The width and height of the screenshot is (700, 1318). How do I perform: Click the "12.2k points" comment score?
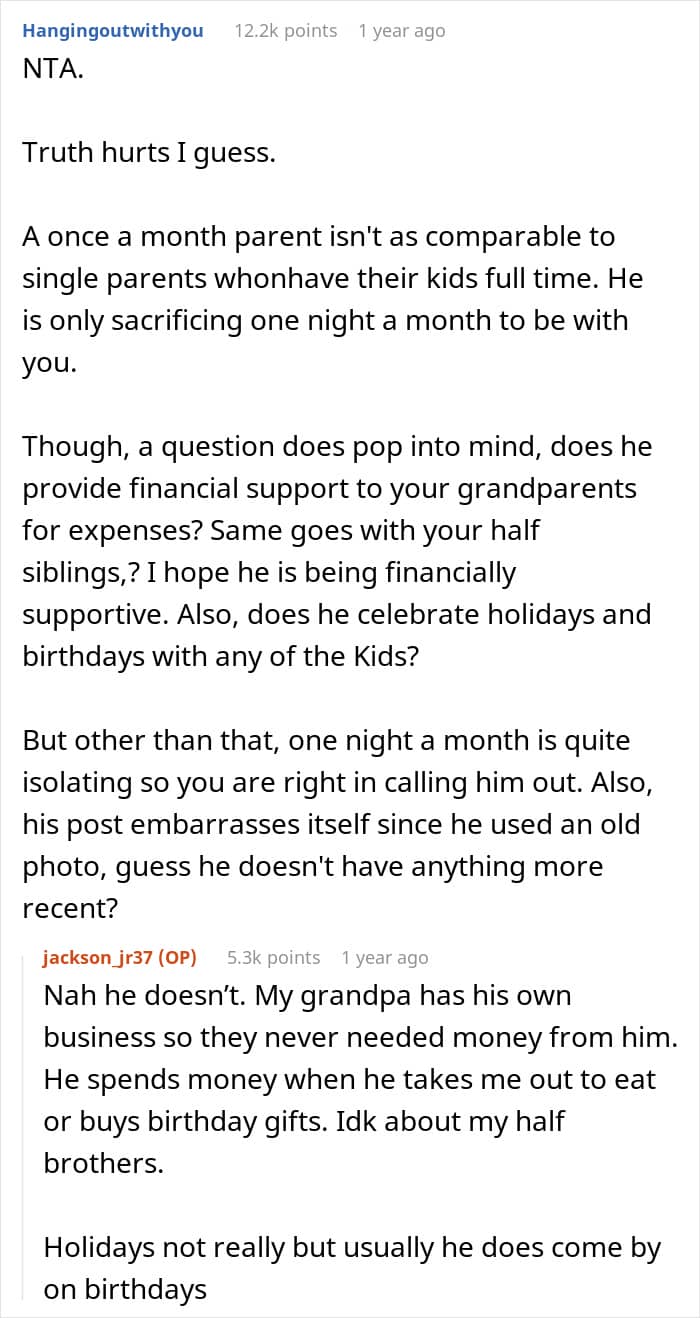pos(285,31)
